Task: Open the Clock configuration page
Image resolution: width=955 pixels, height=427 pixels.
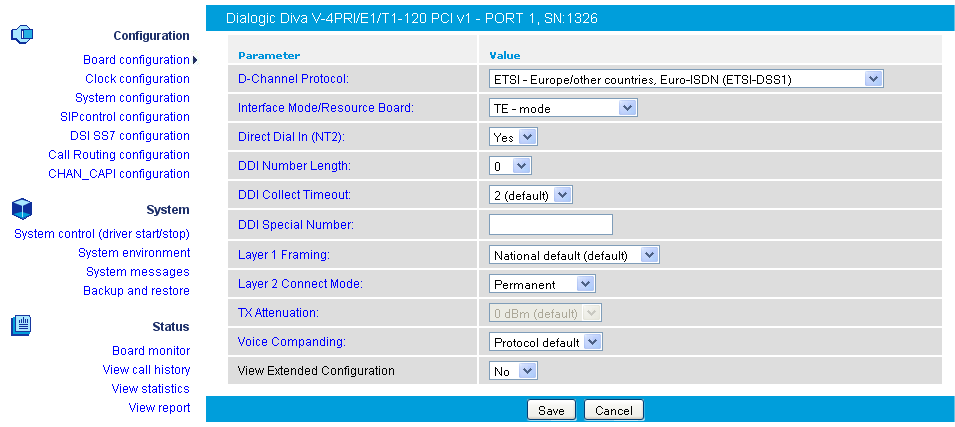Action: [137, 79]
